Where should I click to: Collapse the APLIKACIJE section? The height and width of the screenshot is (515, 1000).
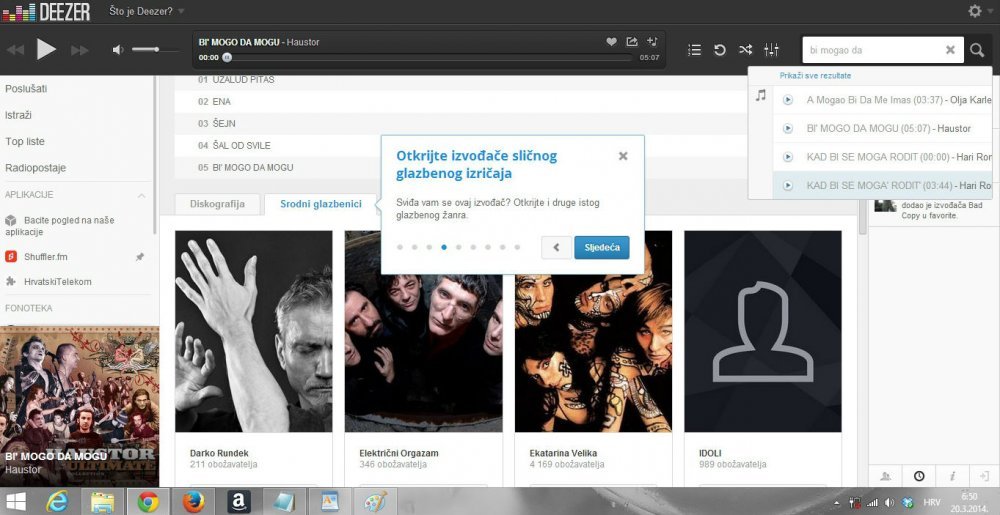coord(142,195)
